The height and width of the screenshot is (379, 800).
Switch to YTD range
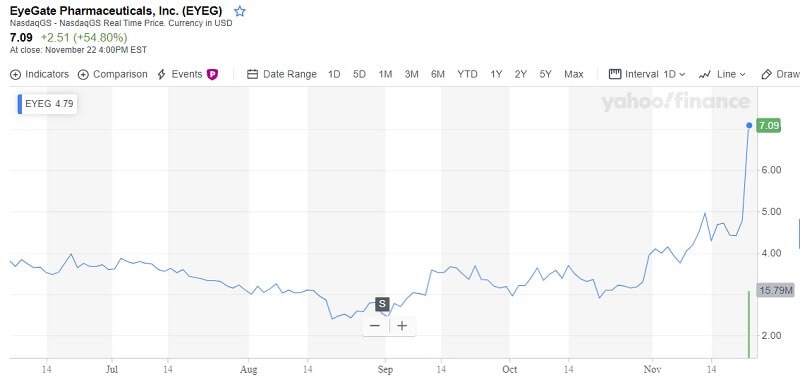(x=467, y=74)
